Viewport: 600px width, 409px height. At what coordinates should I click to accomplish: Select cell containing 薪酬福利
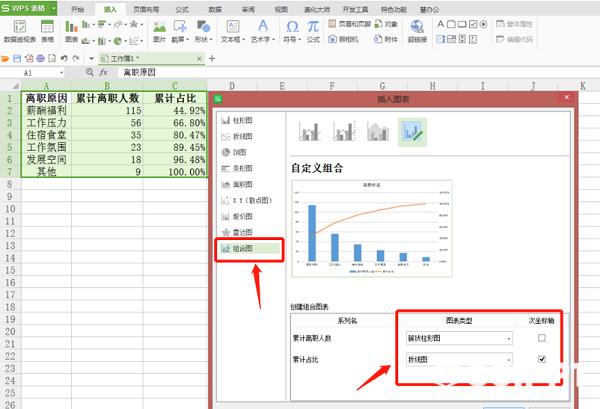(46, 111)
